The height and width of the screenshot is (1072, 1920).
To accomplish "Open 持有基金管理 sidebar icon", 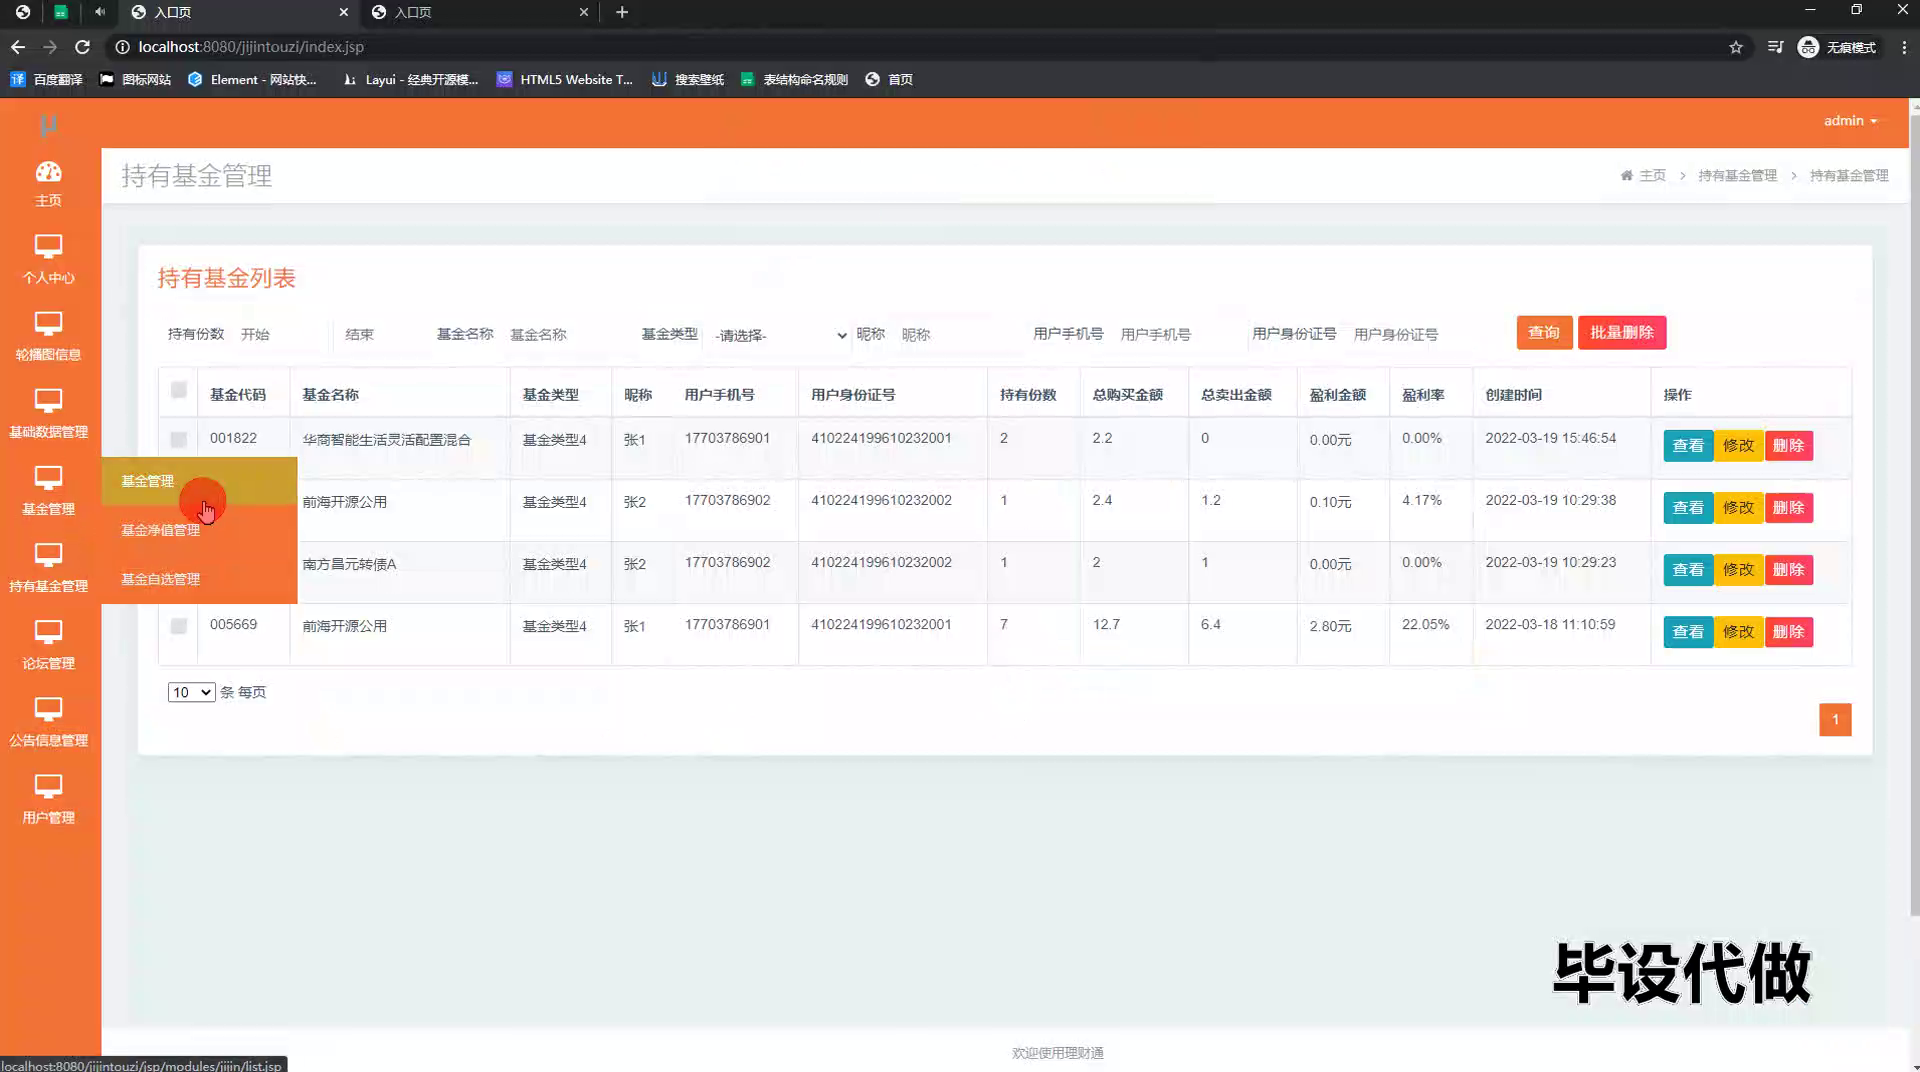I will (x=48, y=554).
